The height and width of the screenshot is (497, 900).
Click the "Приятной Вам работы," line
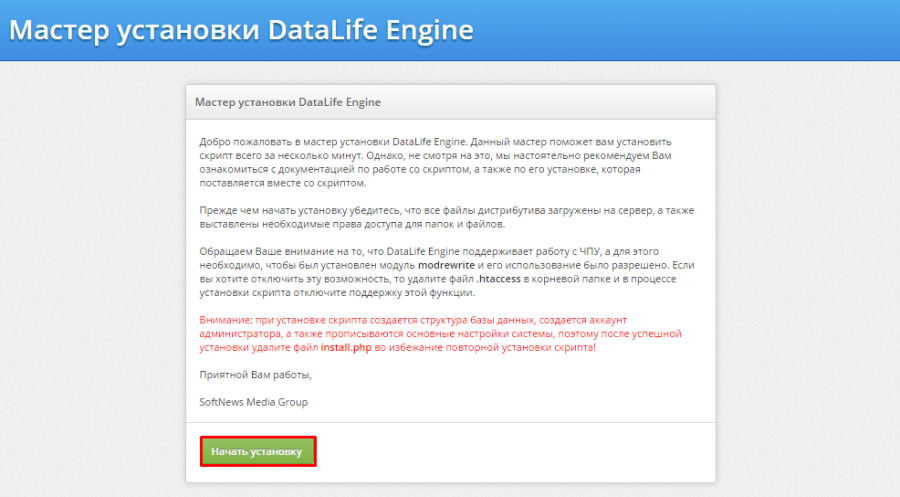[x=255, y=375]
